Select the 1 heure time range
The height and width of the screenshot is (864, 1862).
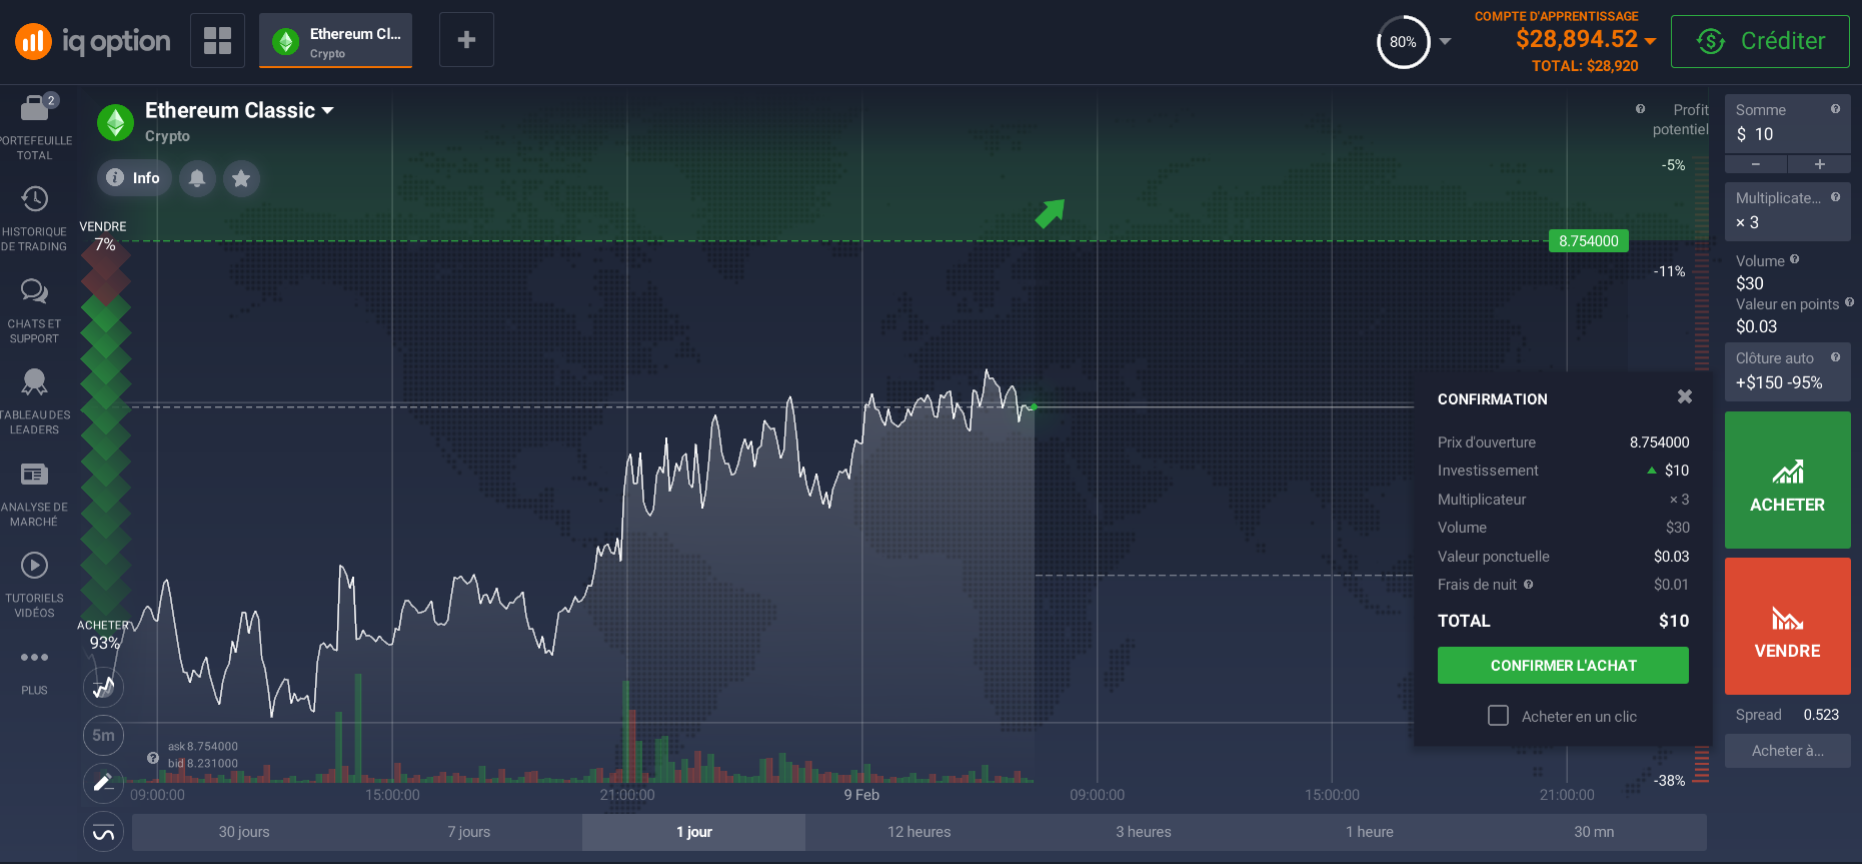[1369, 832]
